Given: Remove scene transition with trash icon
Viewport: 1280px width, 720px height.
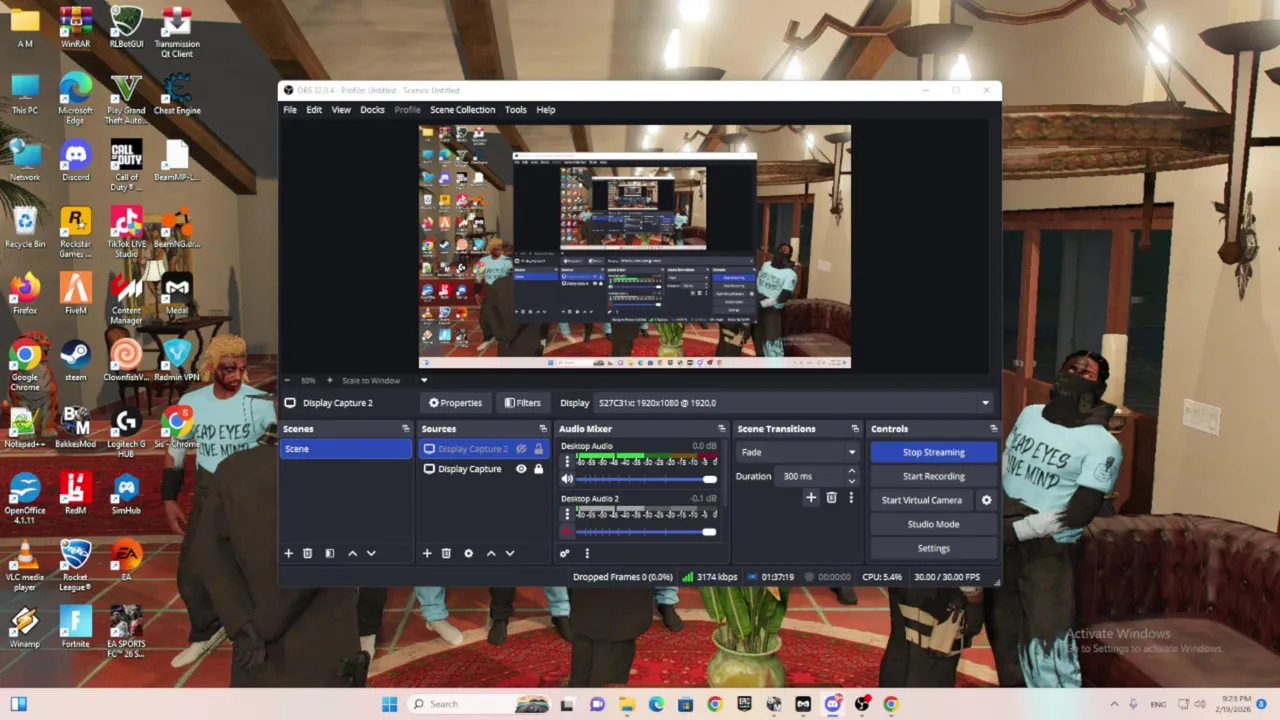Looking at the screenshot, I should 831,497.
